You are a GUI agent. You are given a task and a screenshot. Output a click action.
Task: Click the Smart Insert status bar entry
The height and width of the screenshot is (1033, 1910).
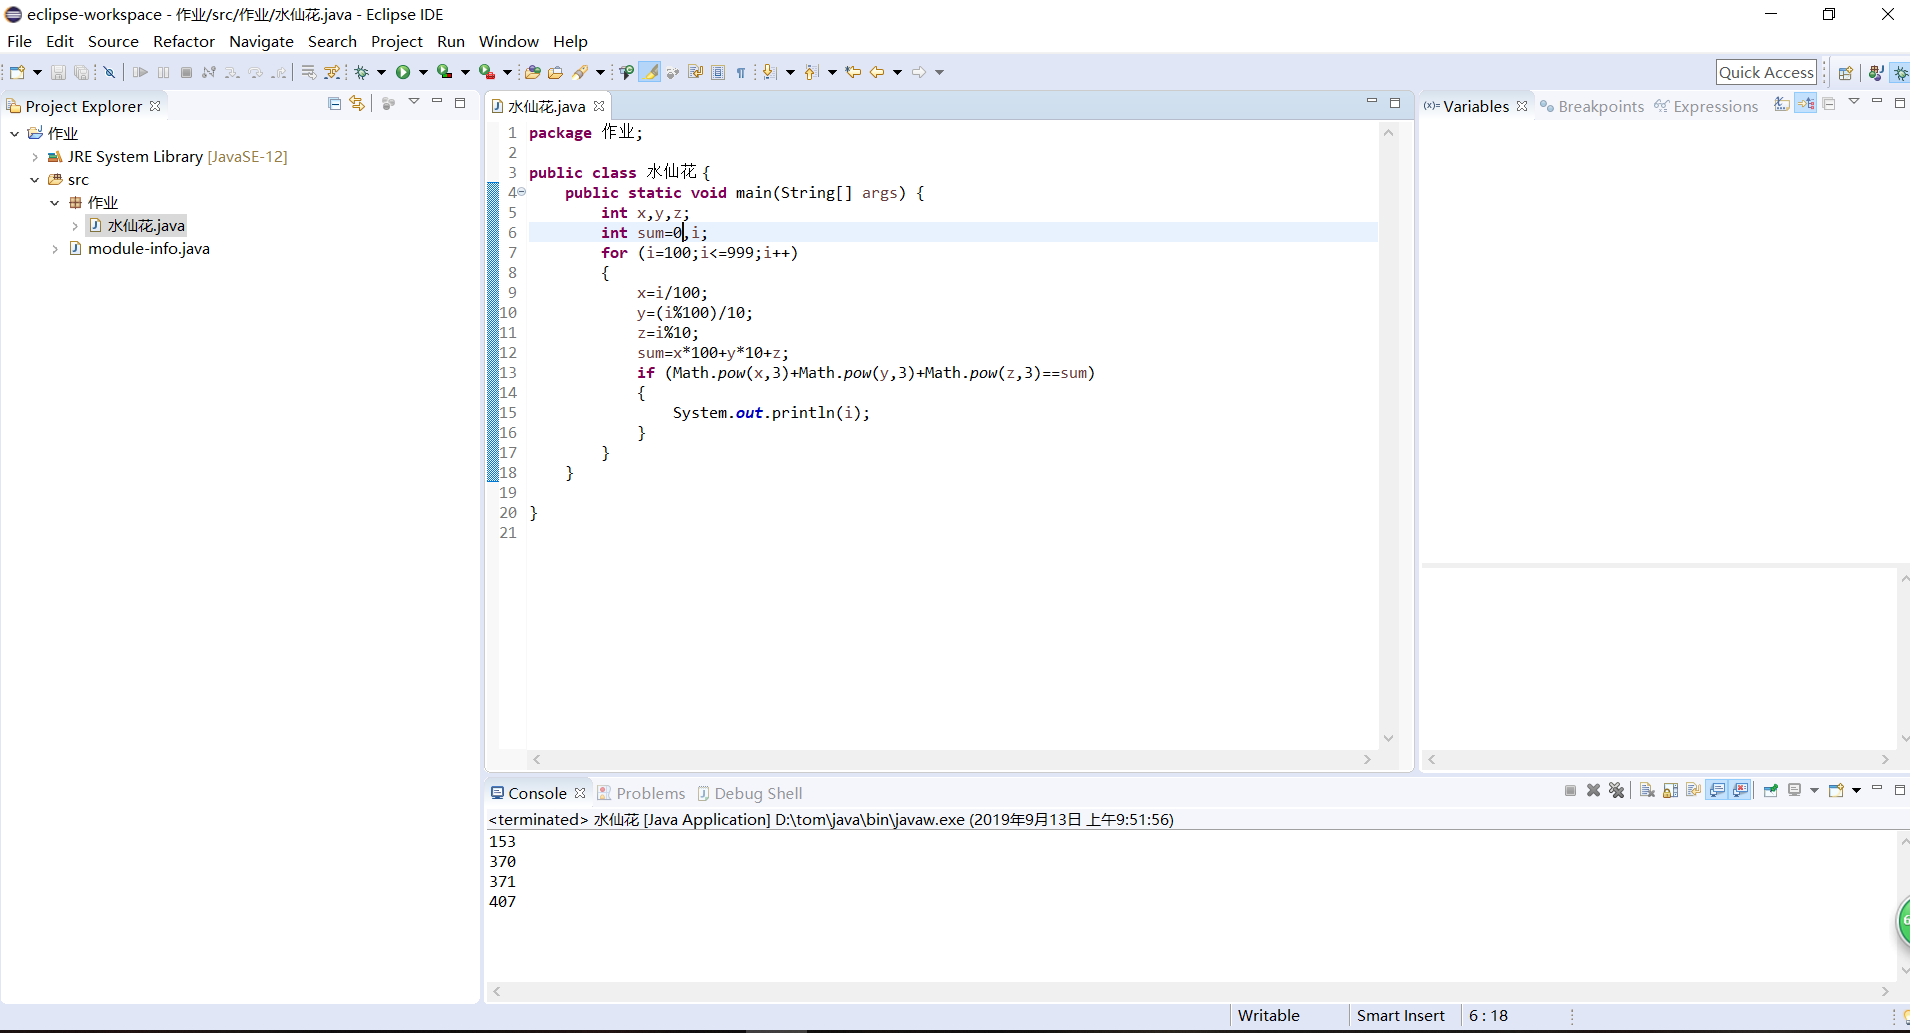[x=1400, y=1015]
